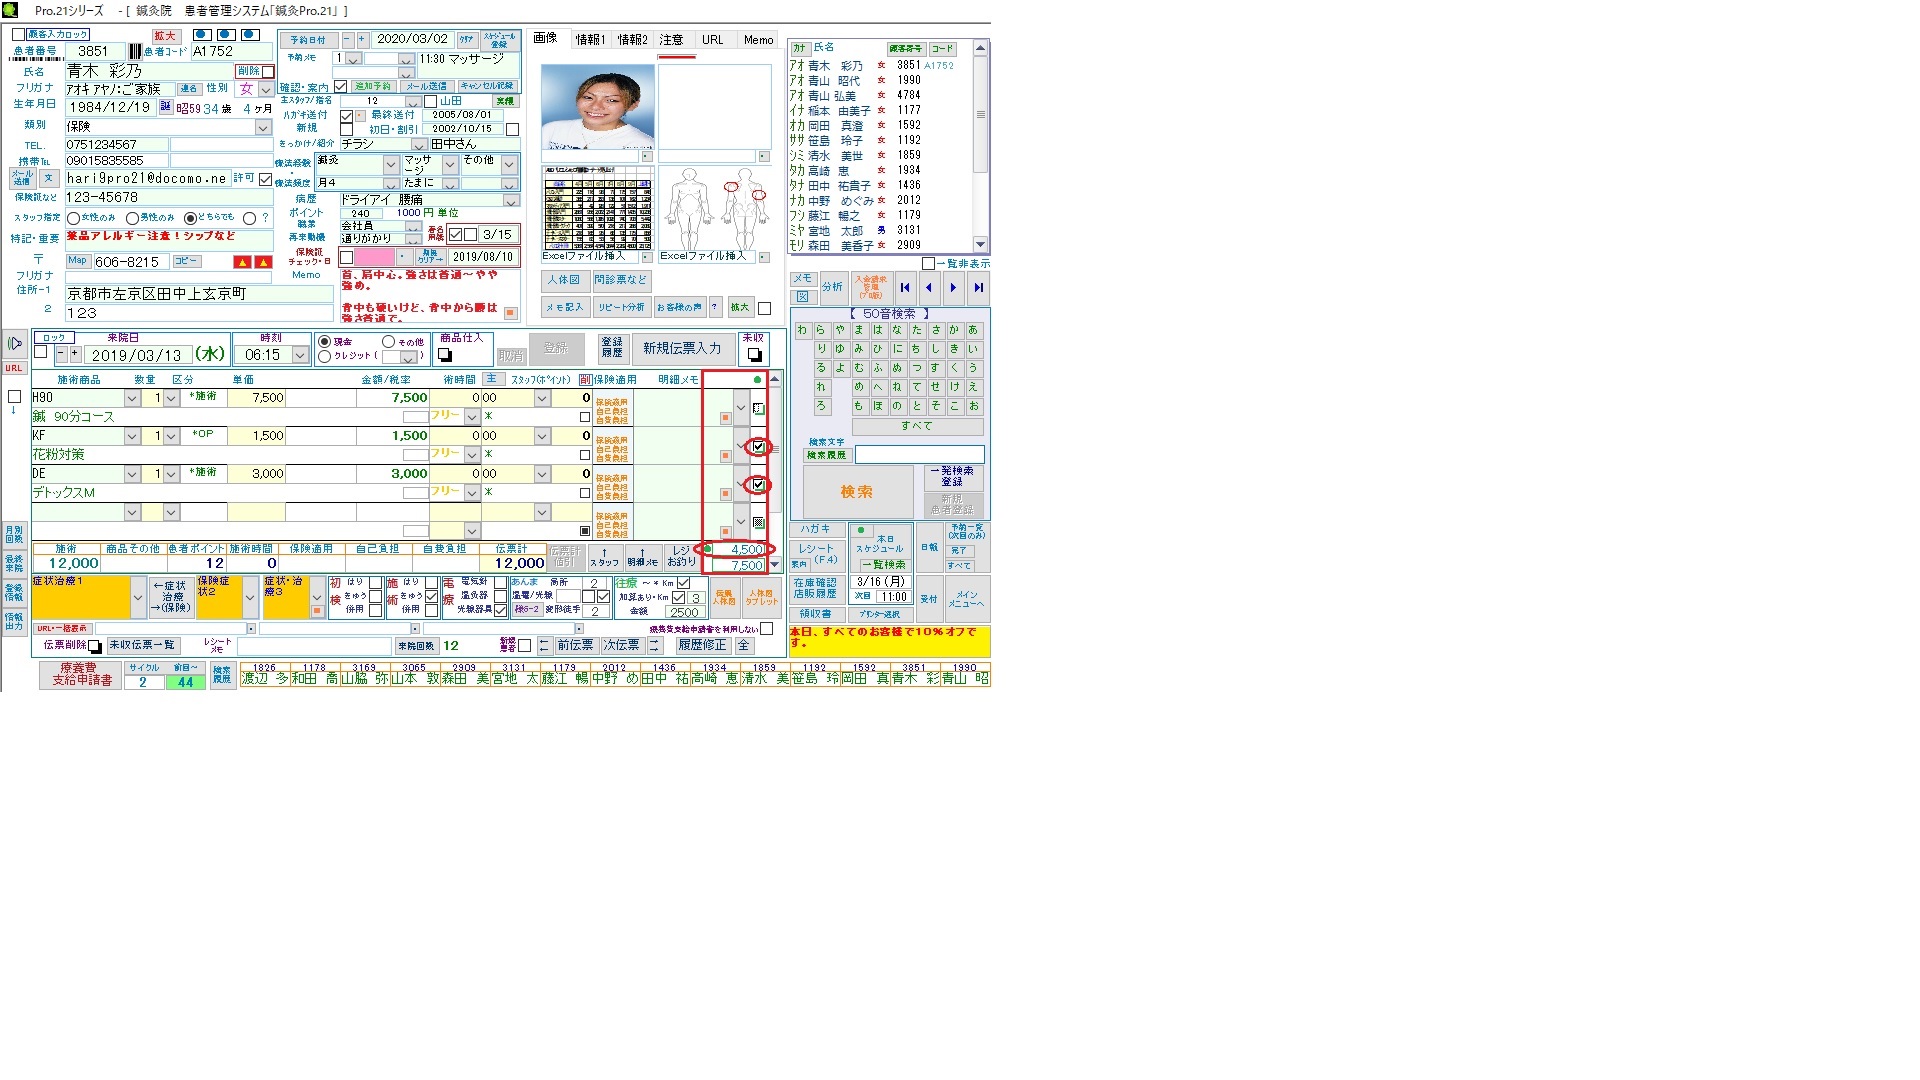Click the 新規伝票入力 button

682,348
